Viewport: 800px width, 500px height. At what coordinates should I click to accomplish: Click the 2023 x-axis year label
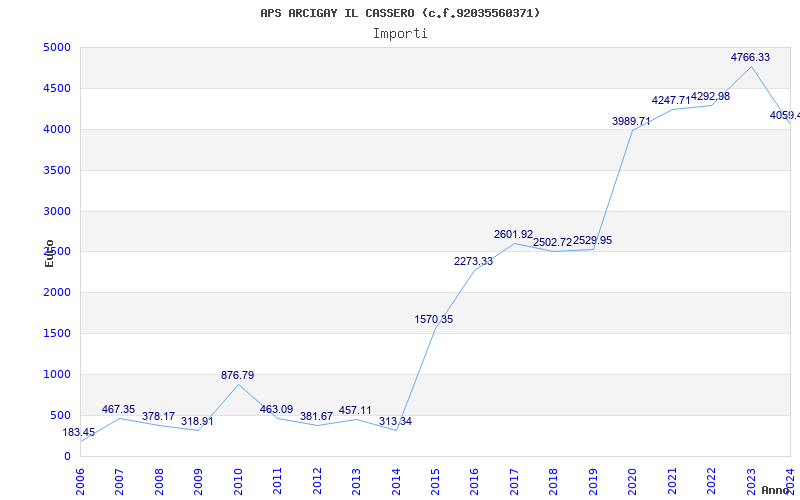pos(752,481)
